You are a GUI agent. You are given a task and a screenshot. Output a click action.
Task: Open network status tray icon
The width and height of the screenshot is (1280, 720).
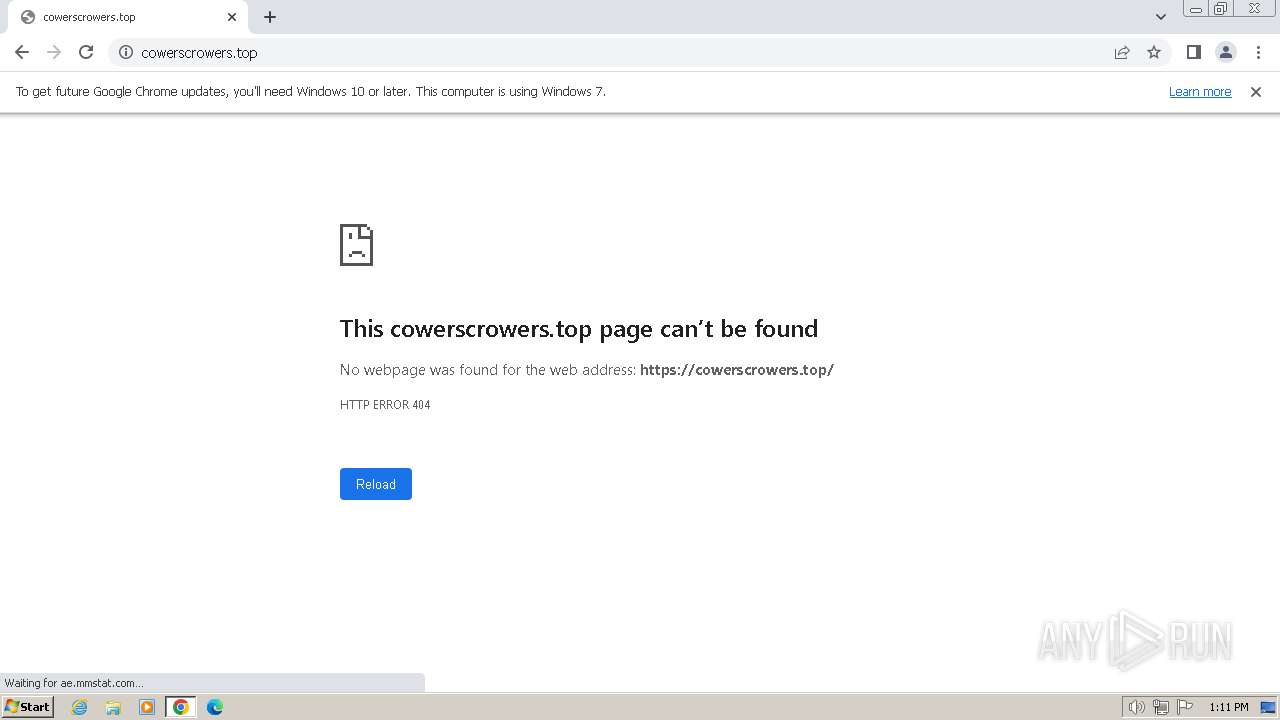click(x=1161, y=707)
